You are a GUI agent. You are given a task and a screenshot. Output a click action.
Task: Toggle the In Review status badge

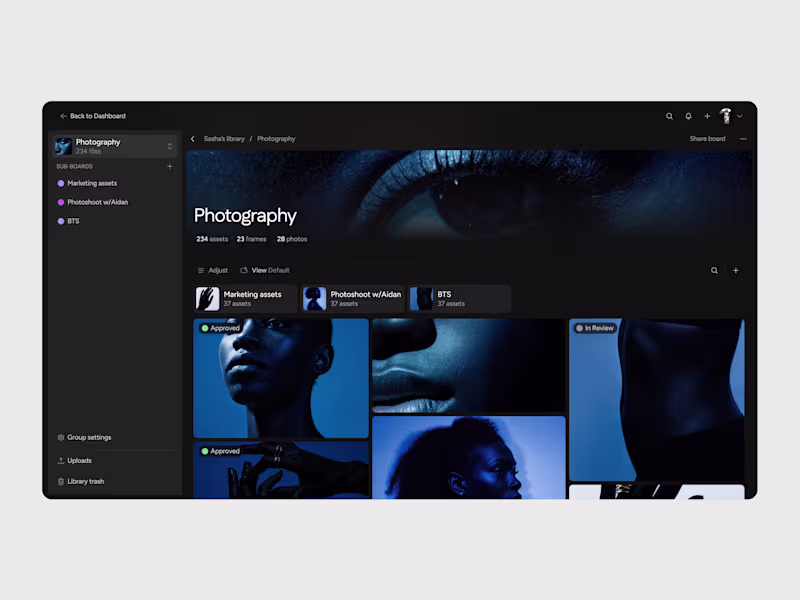[596, 327]
